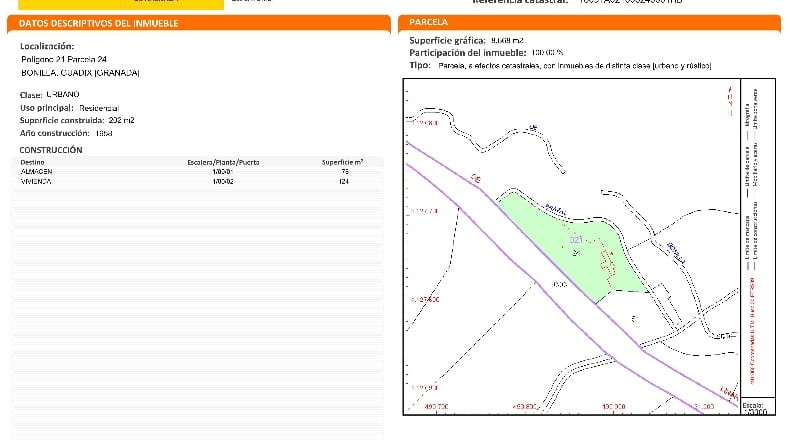790x440 pixels.
Task: Select the 'Destino' column header
Action: point(32,162)
